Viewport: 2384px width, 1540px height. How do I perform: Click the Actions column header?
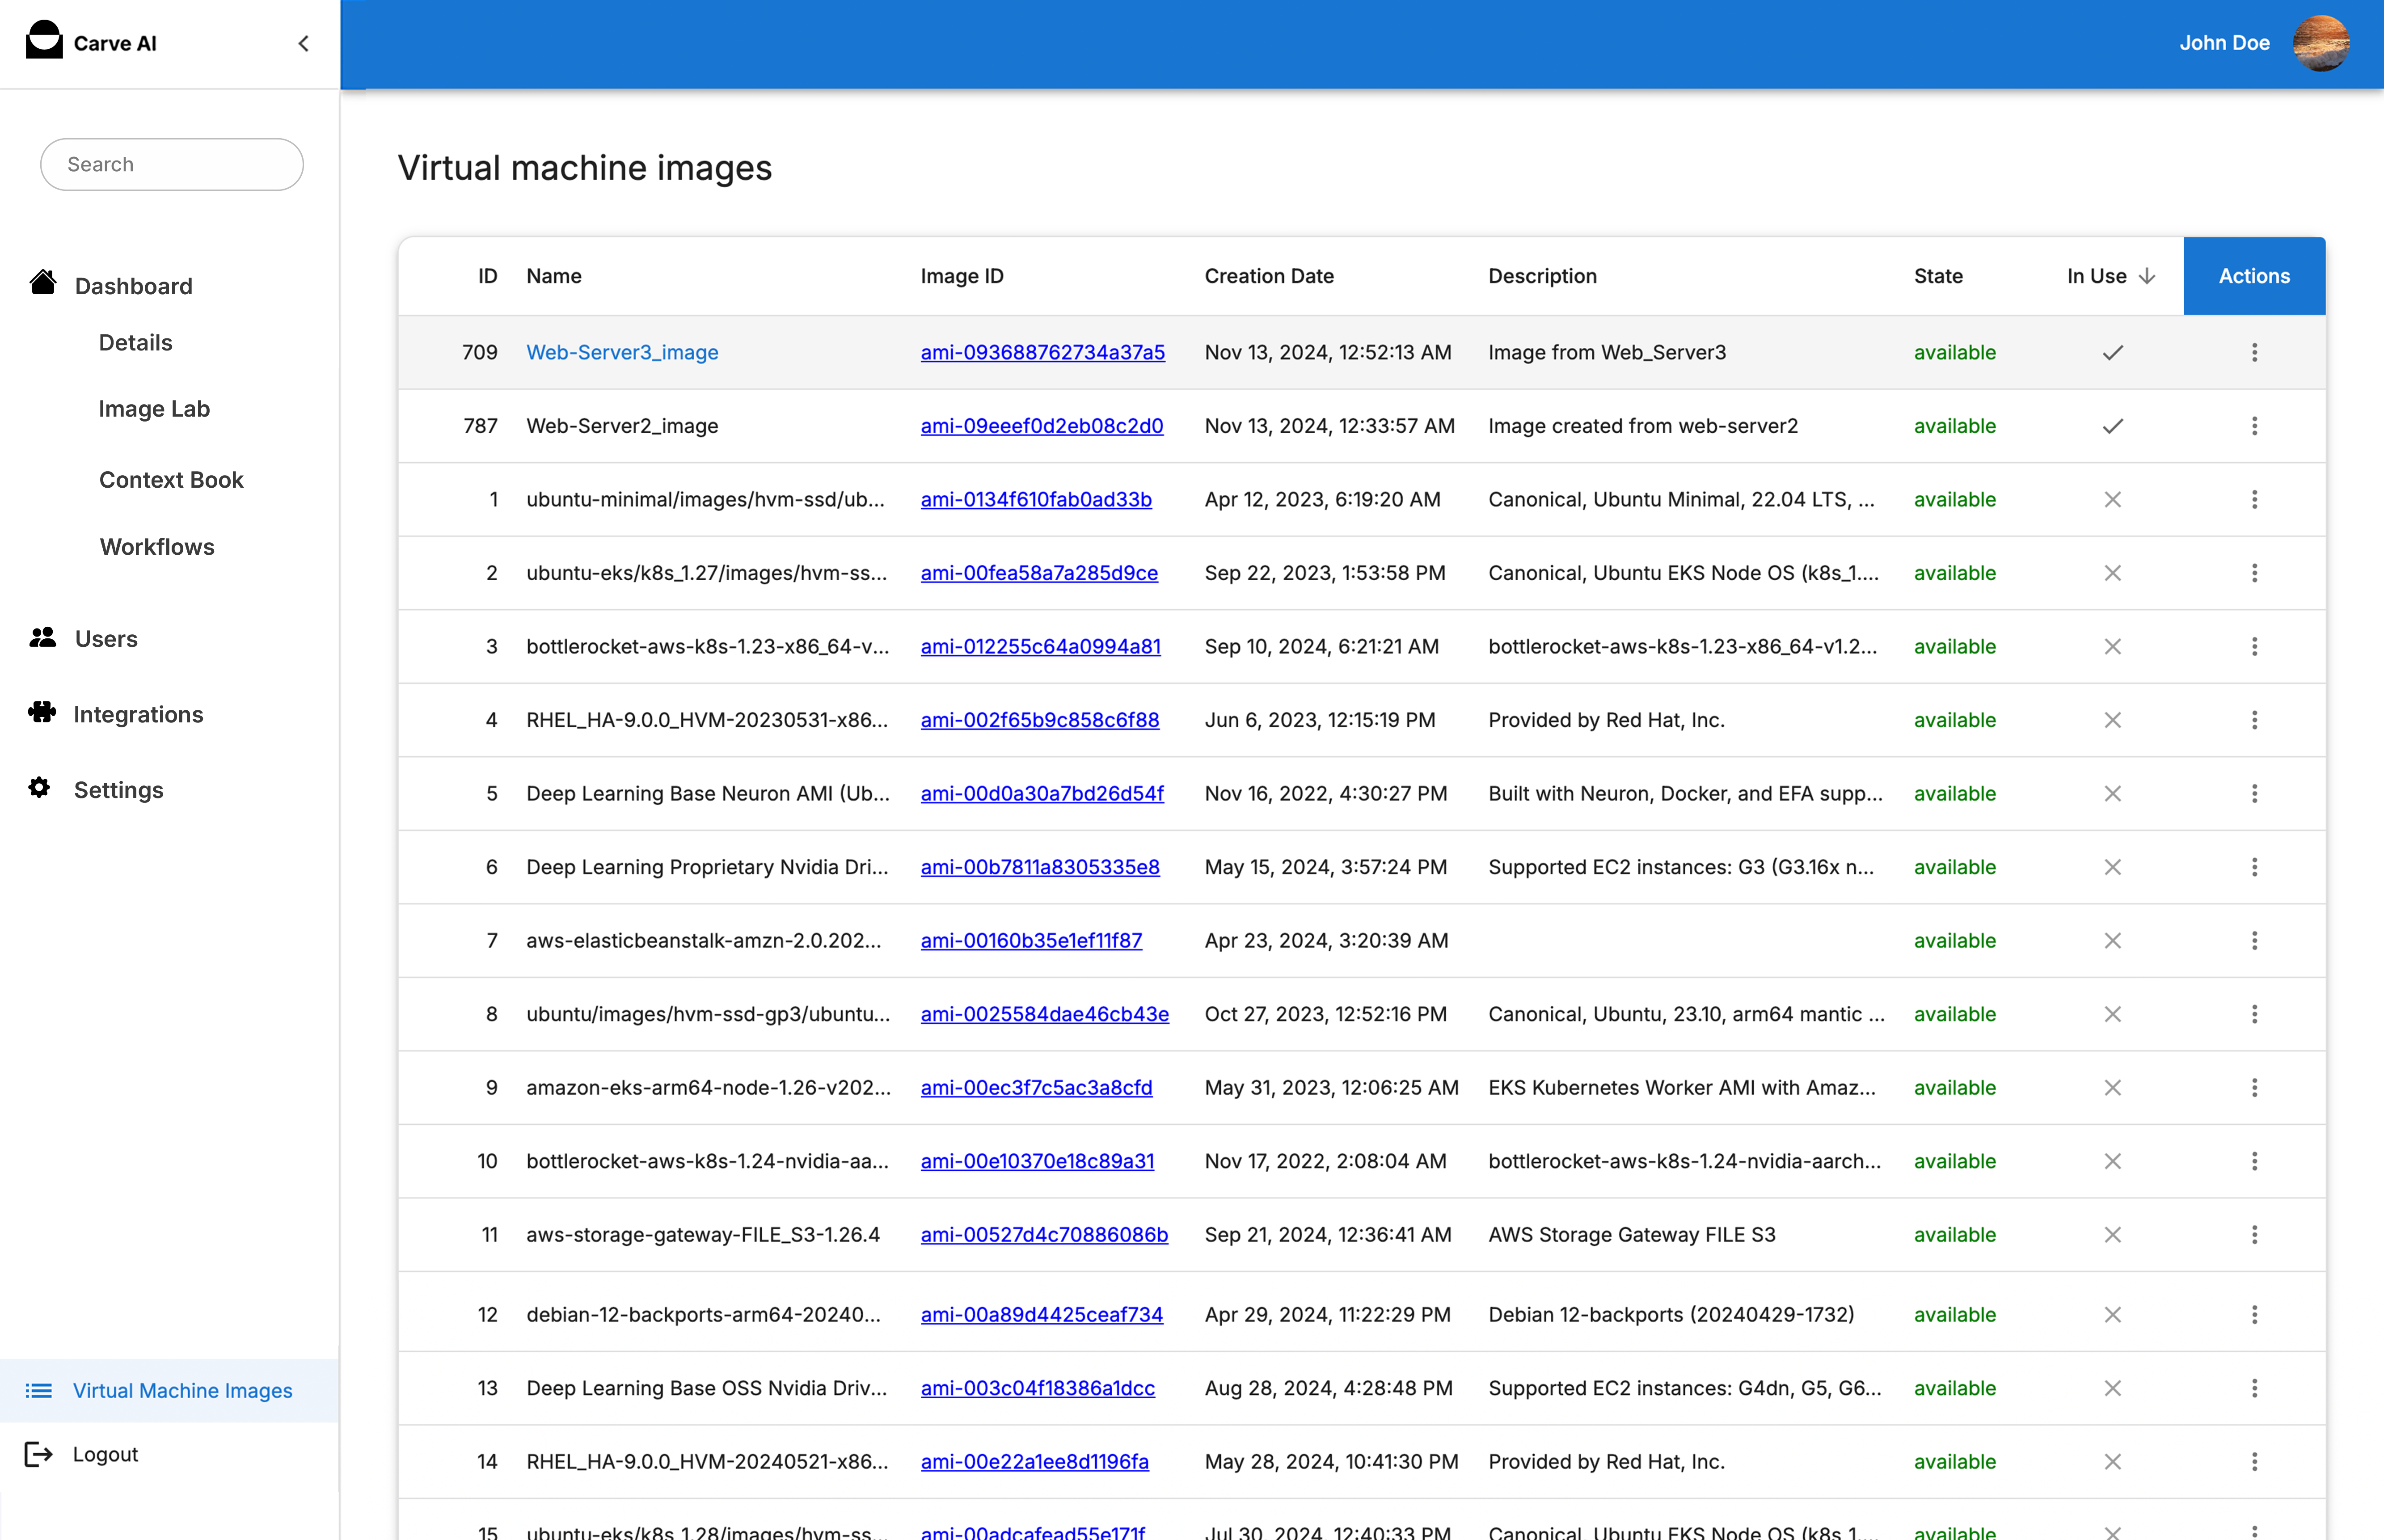(2254, 276)
